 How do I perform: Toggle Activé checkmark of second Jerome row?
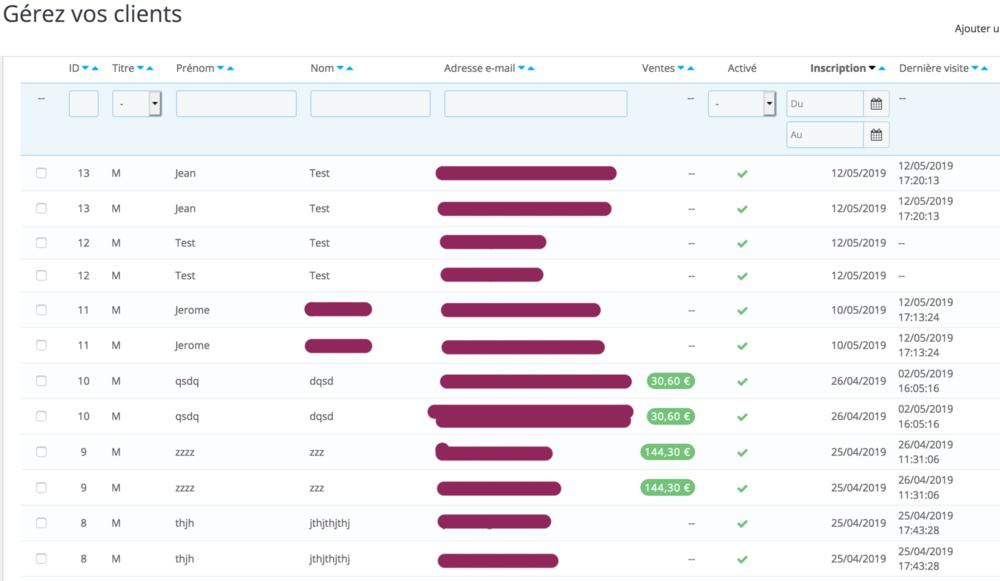point(742,346)
